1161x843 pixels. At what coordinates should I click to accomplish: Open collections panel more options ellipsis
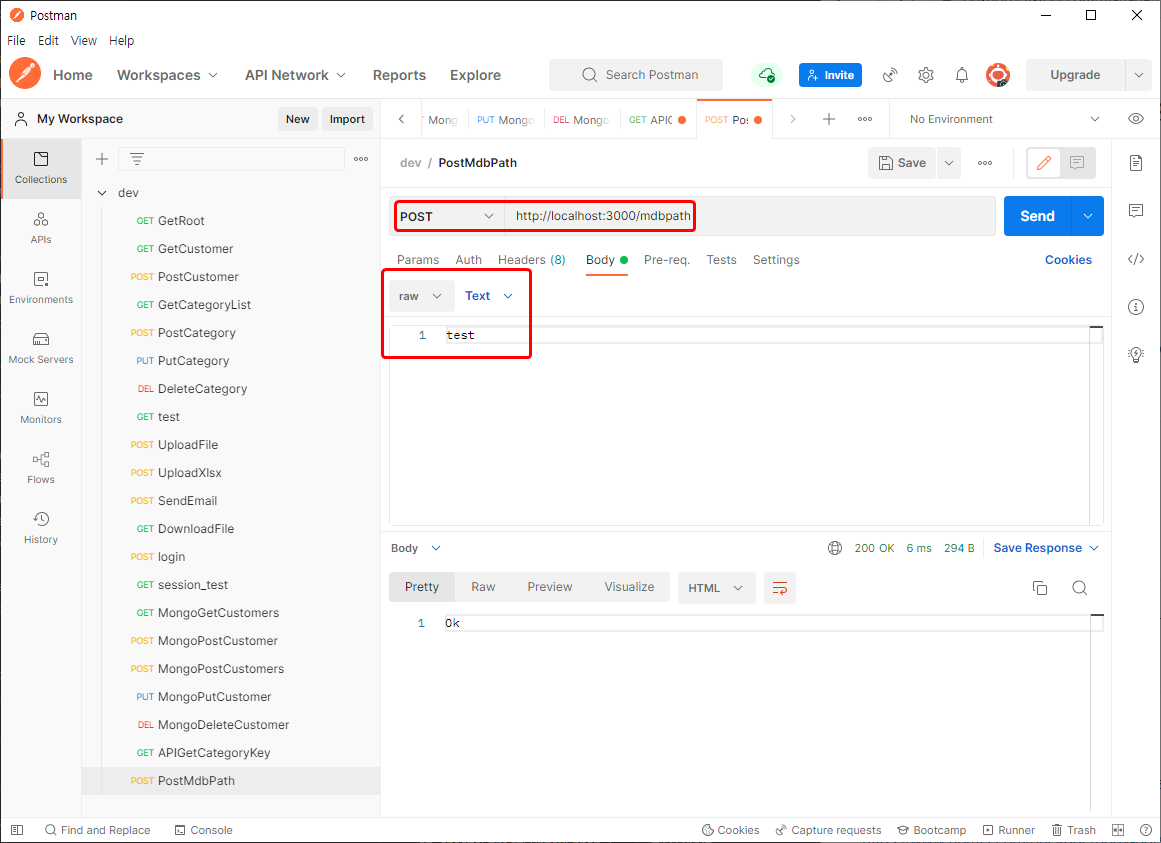(361, 159)
